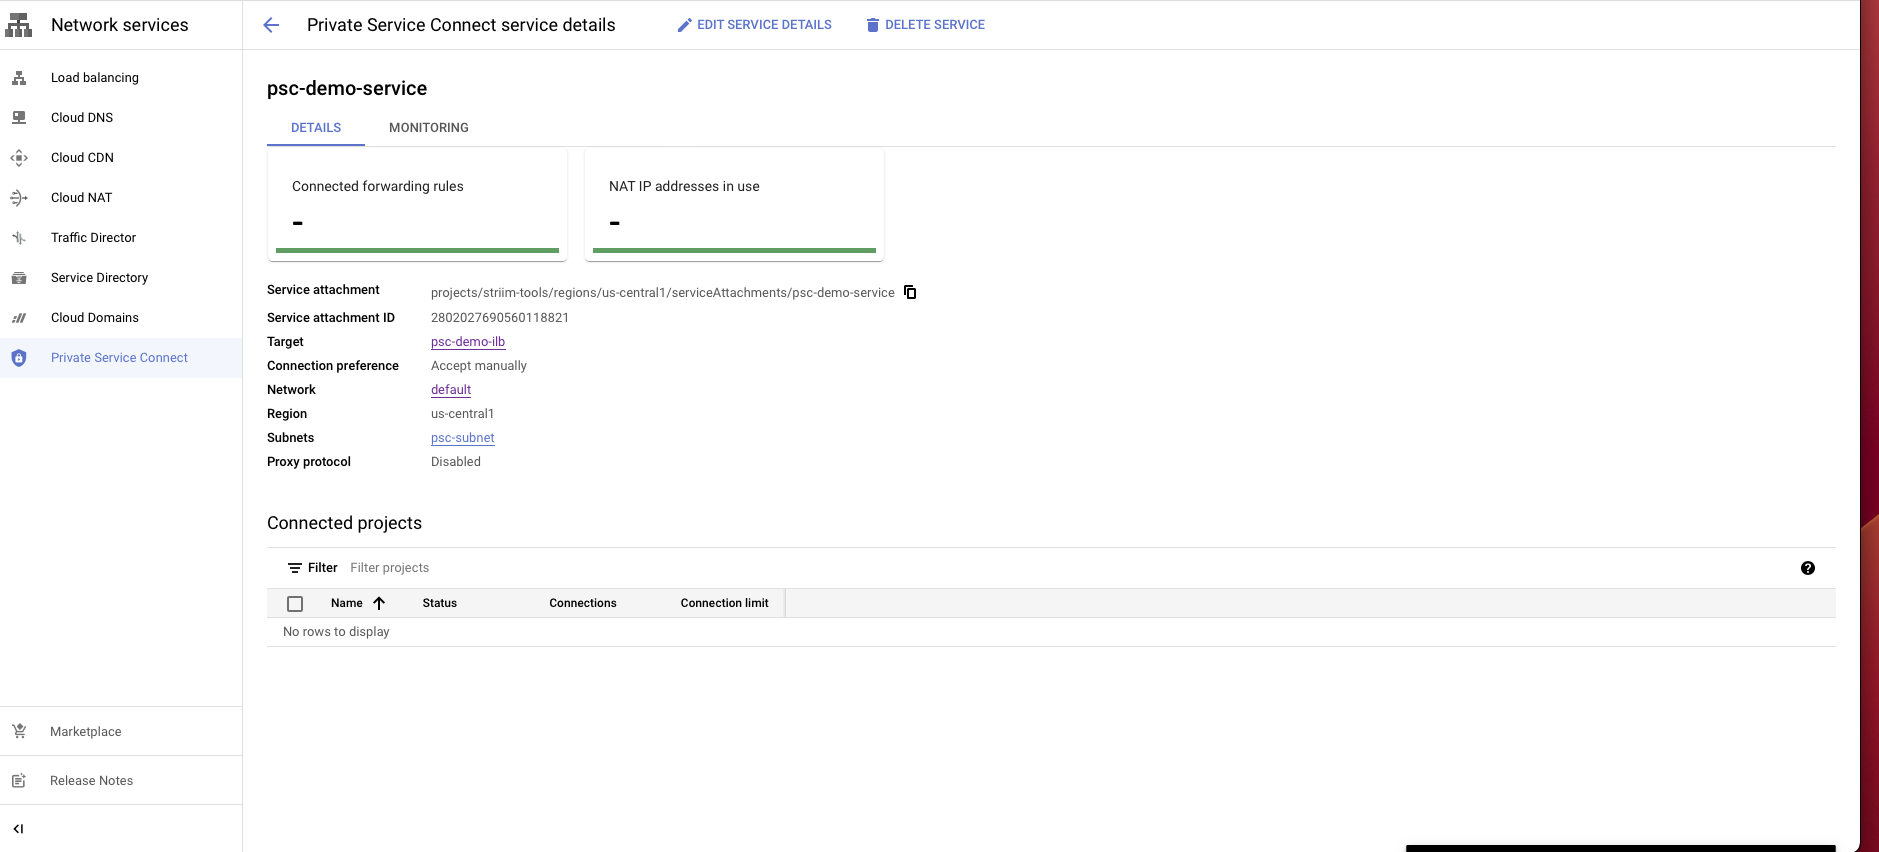1879x852 pixels.
Task: Open the psc-subnet link
Action: click(462, 438)
